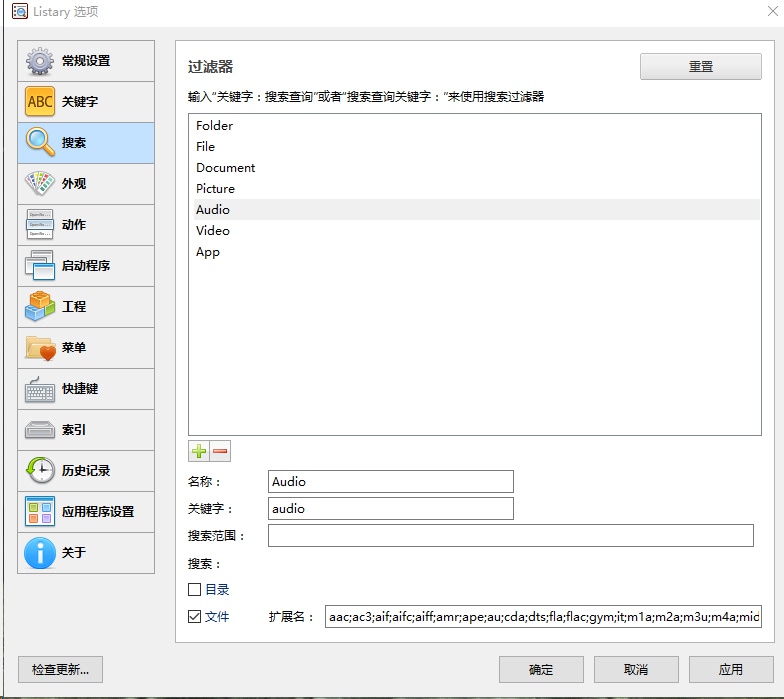Enable the 目录 checkbox
This screenshot has height=699, width=784.
click(194, 590)
